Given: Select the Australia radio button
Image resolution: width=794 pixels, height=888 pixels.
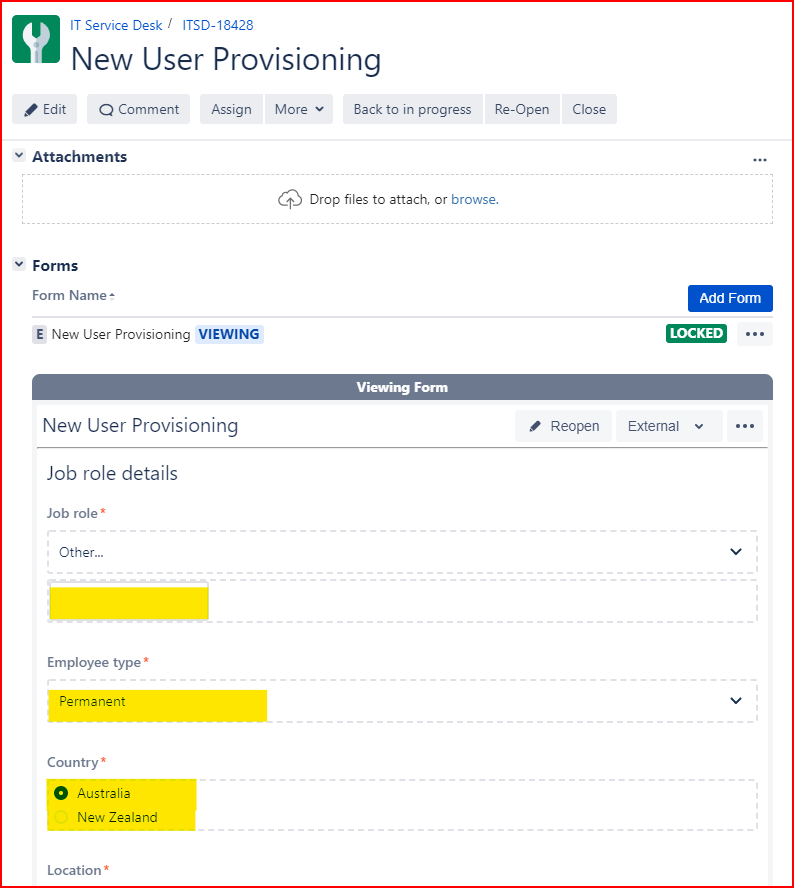Looking at the screenshot, I should [61, 793].
